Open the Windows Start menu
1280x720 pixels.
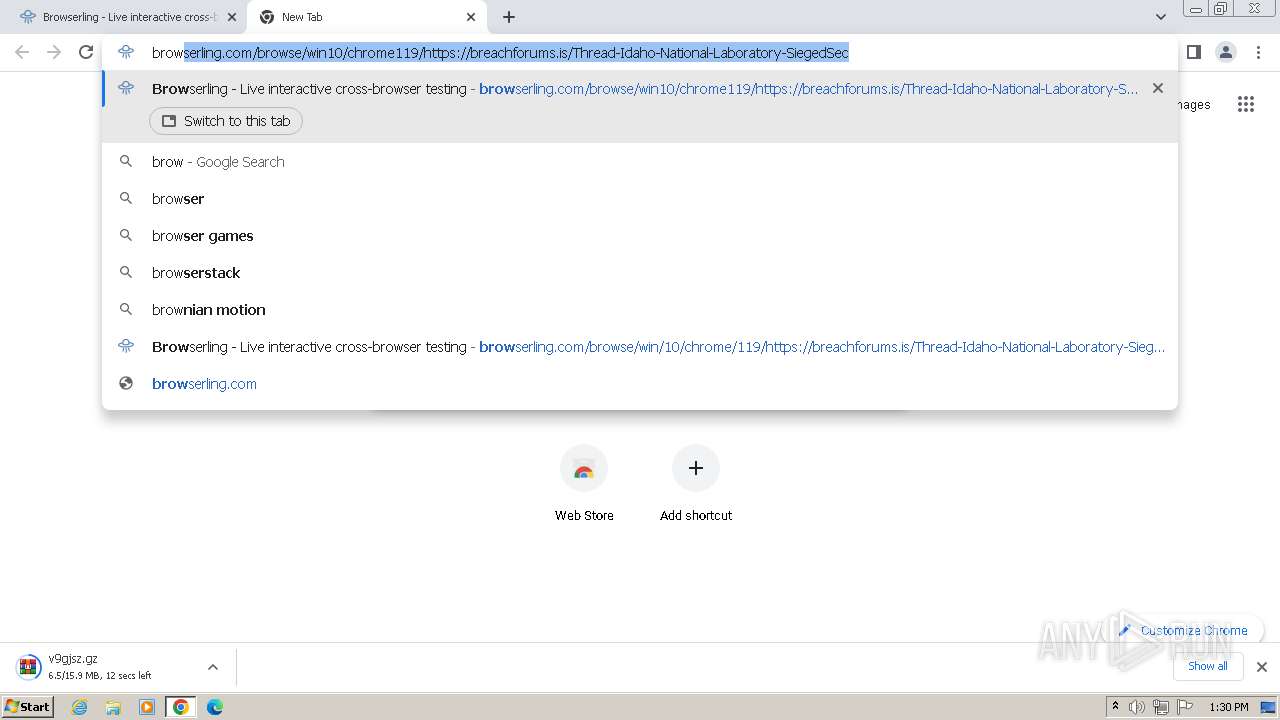pyautogui.click(x=28, y=707)
